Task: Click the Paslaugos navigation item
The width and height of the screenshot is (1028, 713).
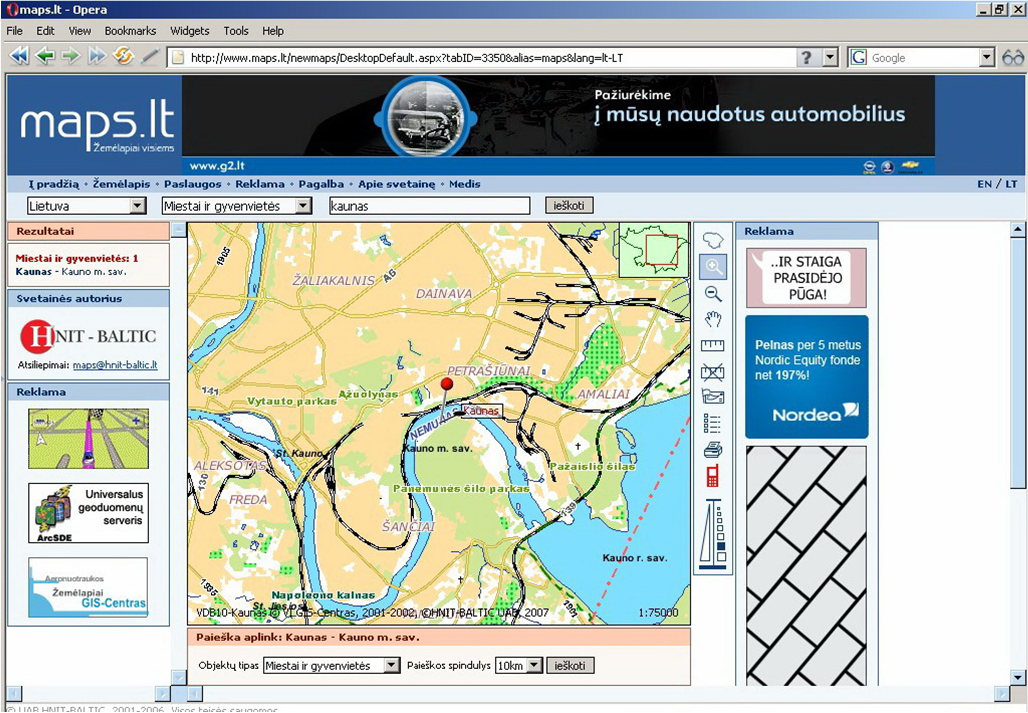Action: (194, 184)
